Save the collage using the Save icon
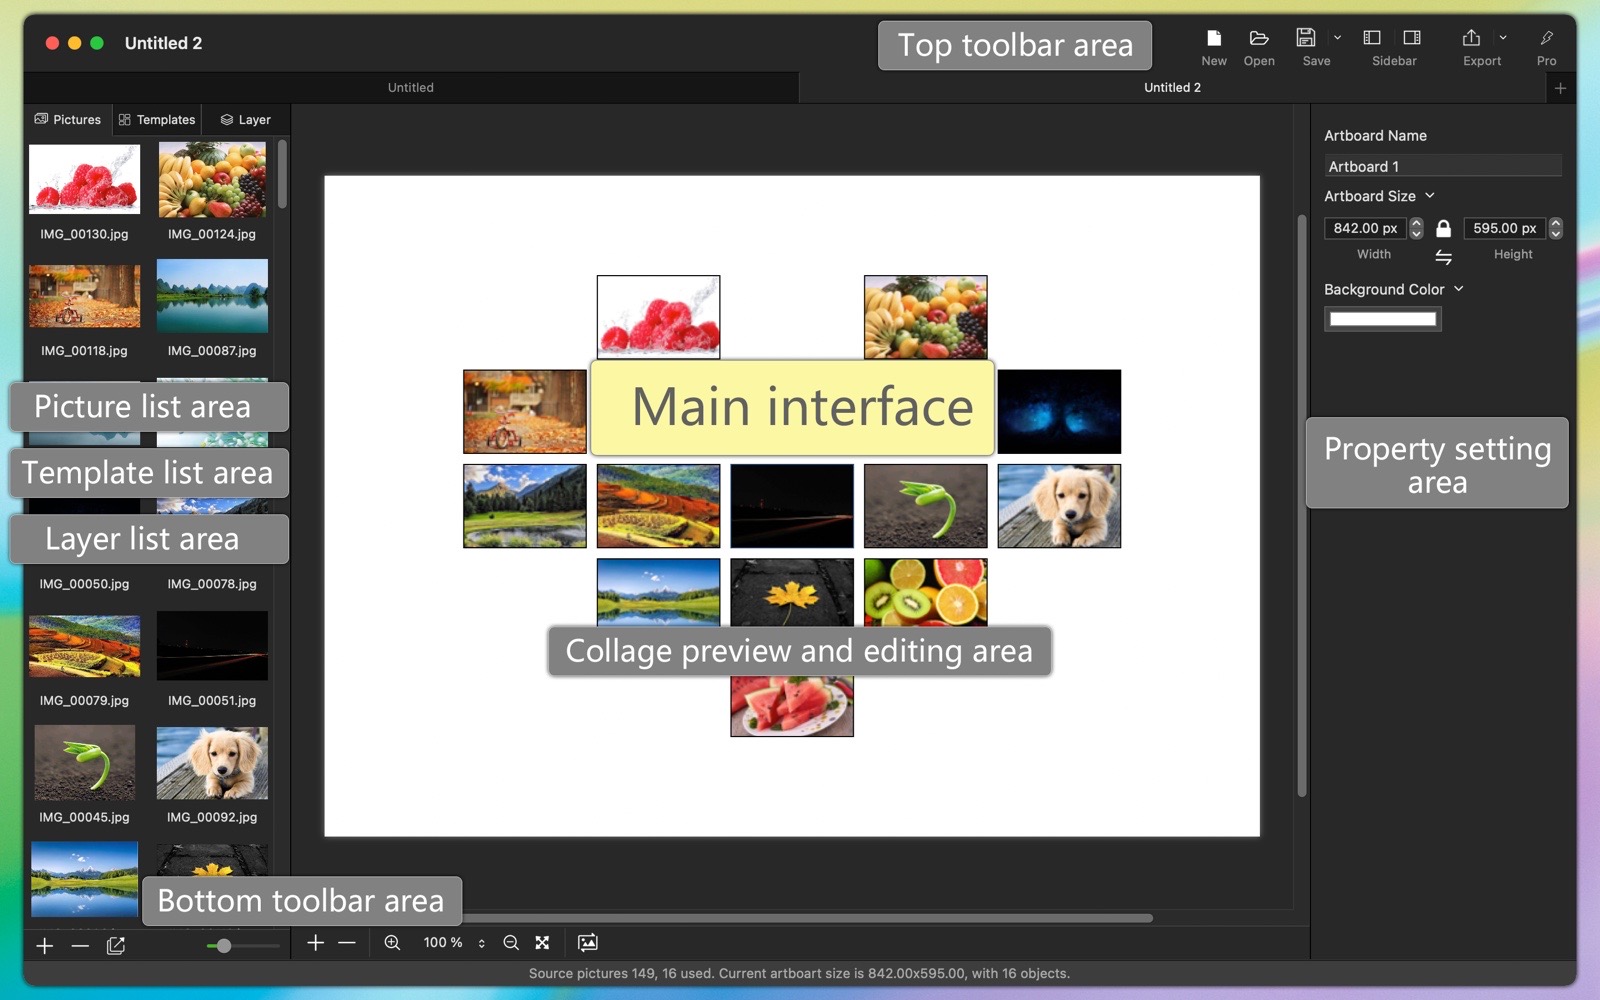Screen dimensions: 1600x1000 coord(1305,39)
